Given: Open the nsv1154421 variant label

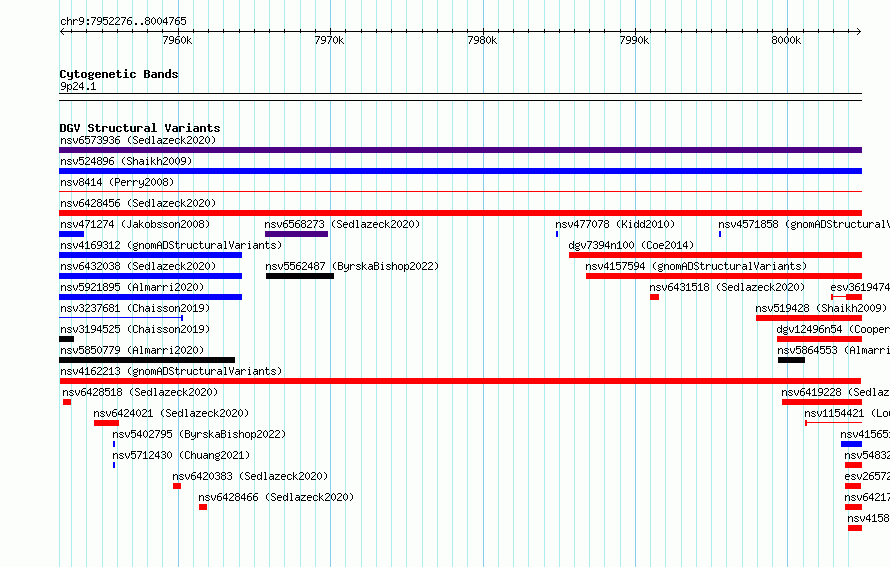Looking at the screenshot, I should (x=847, y=413).
